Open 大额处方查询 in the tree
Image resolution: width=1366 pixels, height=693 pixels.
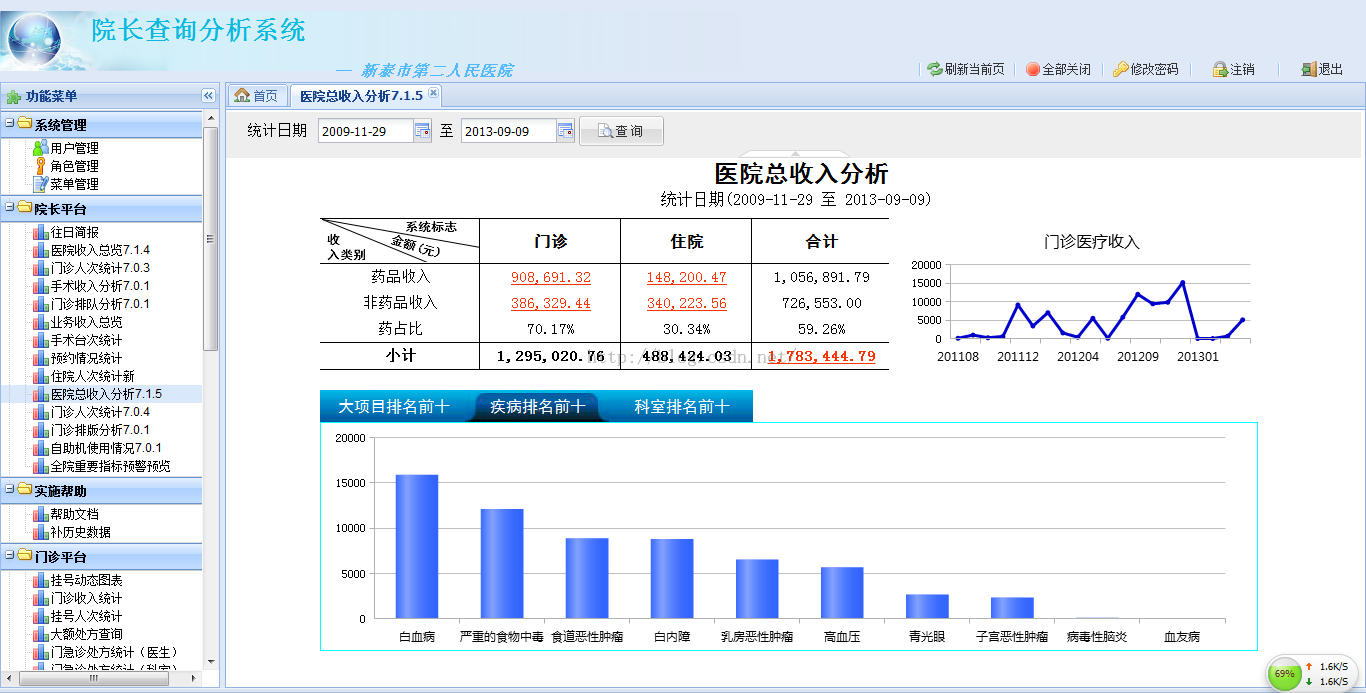click(86, 634)
